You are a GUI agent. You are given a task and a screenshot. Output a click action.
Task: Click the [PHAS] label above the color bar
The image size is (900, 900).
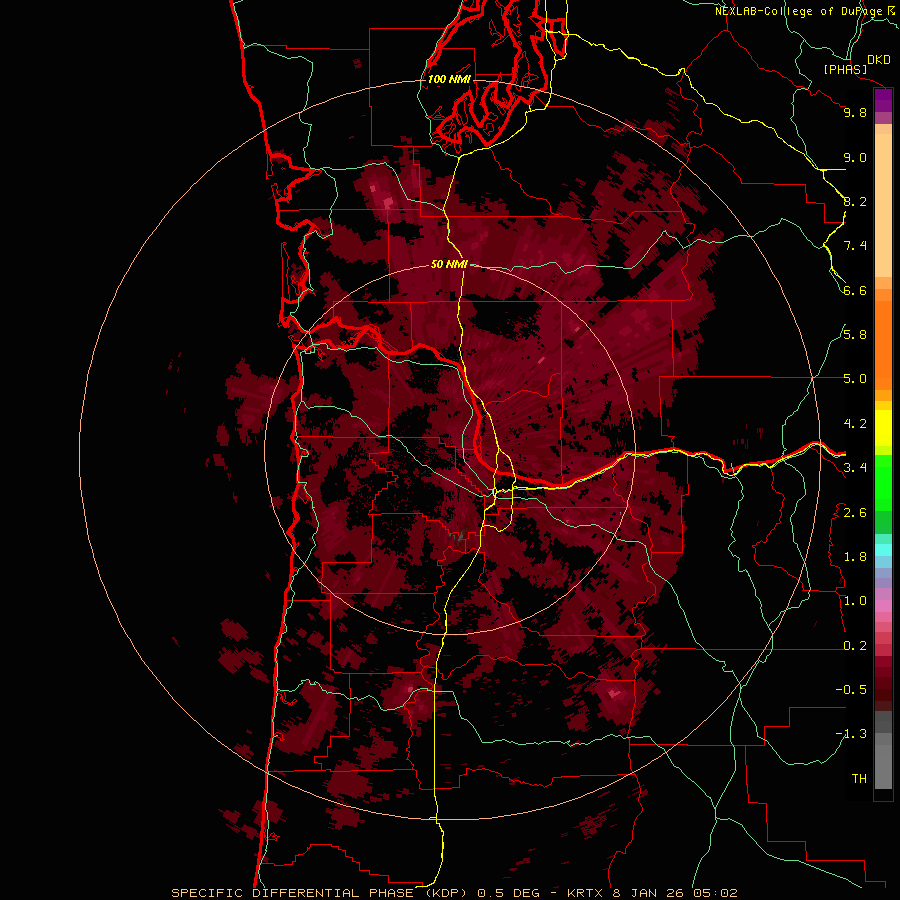(x=845, y=69)
